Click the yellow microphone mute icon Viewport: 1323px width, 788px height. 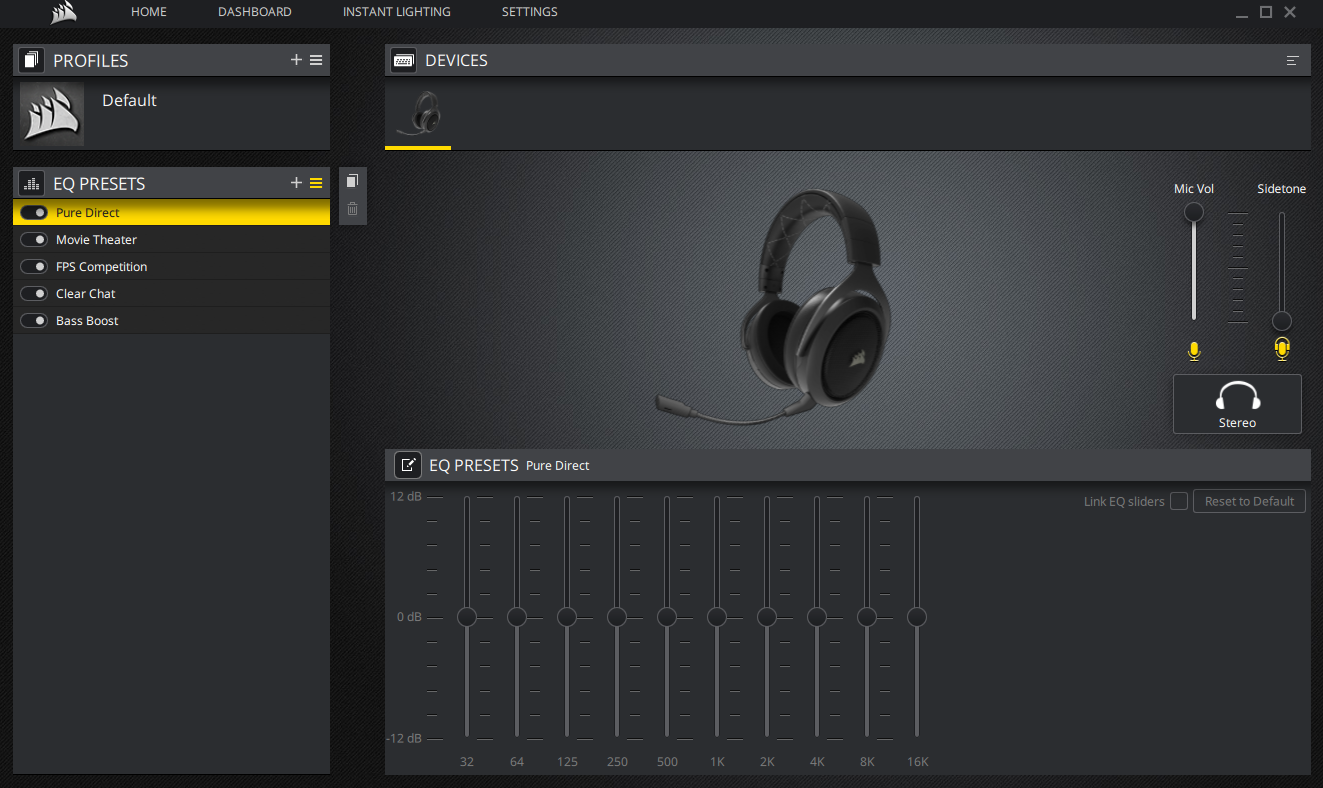coord(1193,351)
